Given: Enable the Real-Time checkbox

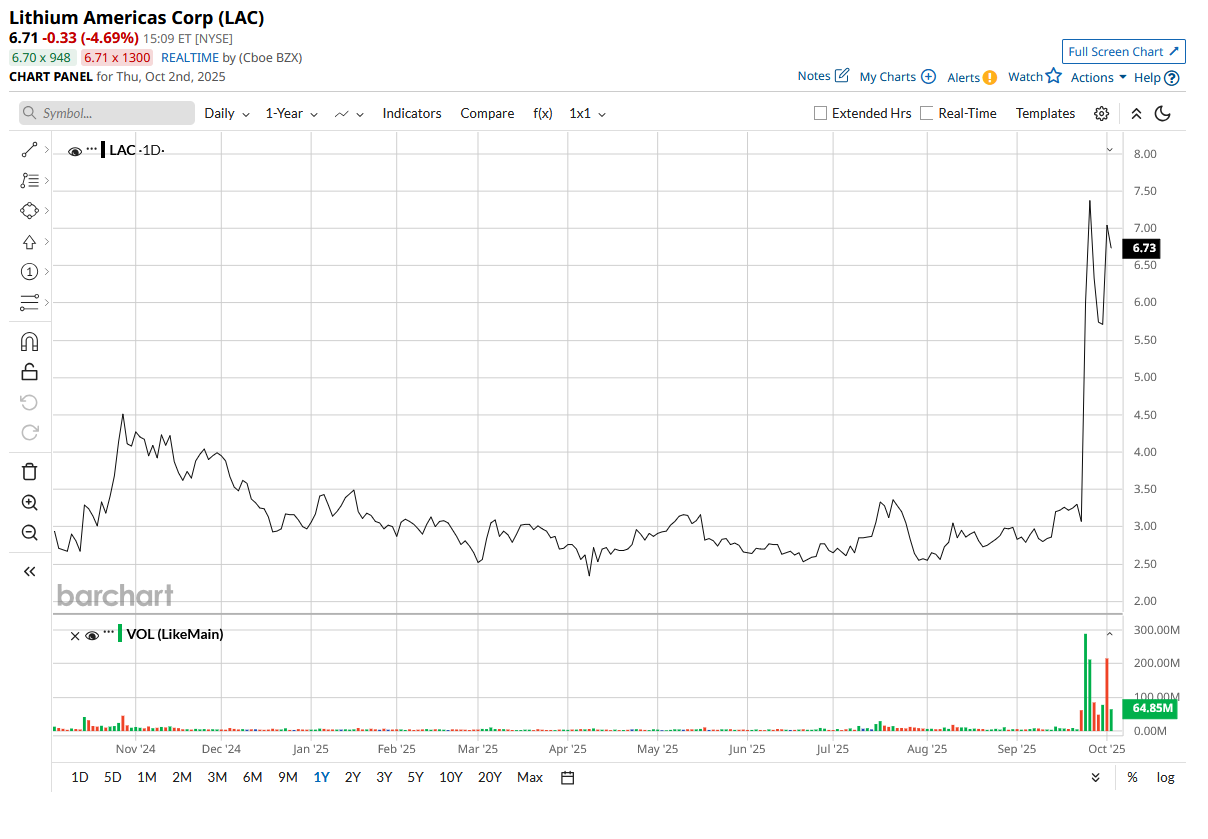Looking at the screenshot, I should click(x=927, y=113).
